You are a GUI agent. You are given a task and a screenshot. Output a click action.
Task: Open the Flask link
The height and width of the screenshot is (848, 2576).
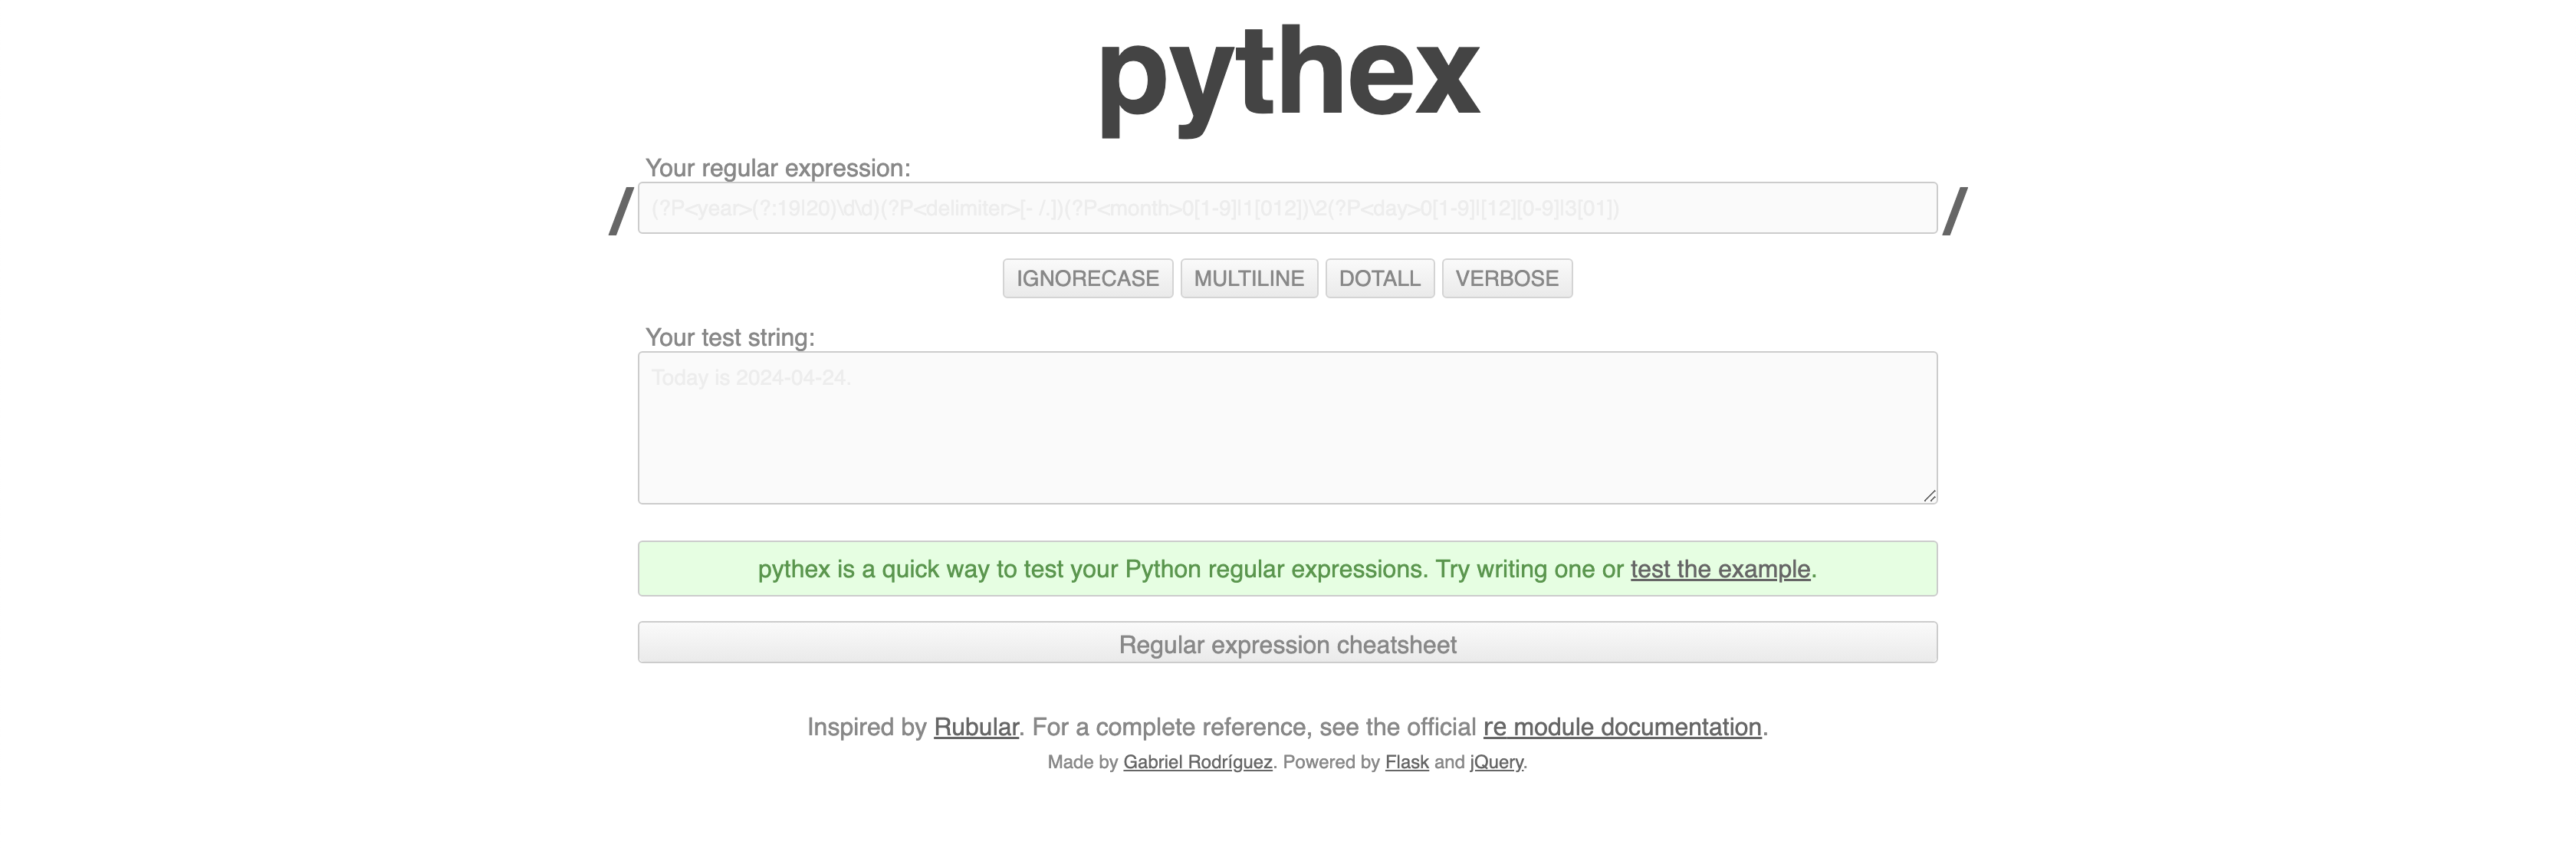pyautogui.click(x=1406, y=762)
